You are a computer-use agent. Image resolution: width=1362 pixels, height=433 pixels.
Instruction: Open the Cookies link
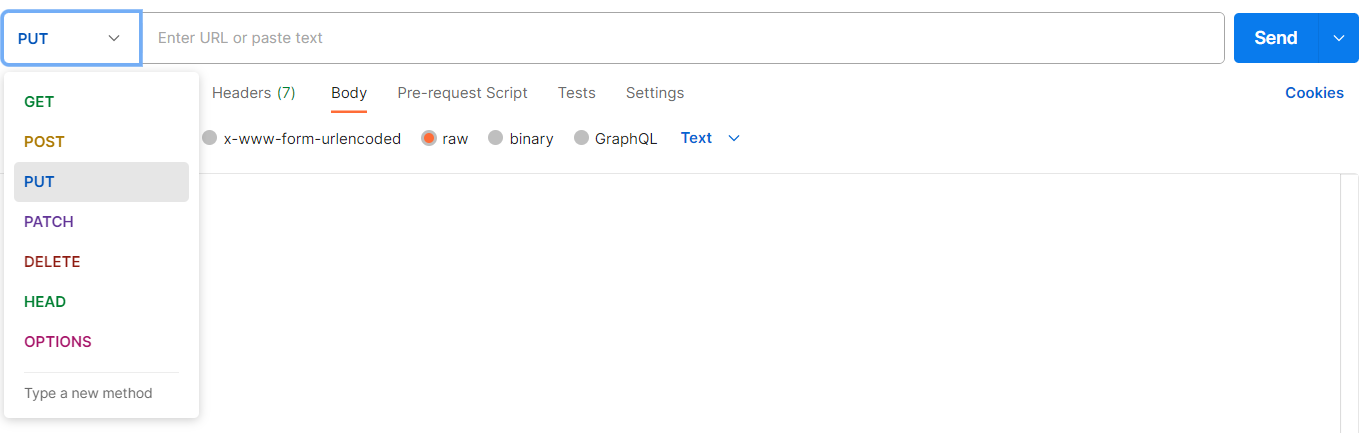point(1314,93)
